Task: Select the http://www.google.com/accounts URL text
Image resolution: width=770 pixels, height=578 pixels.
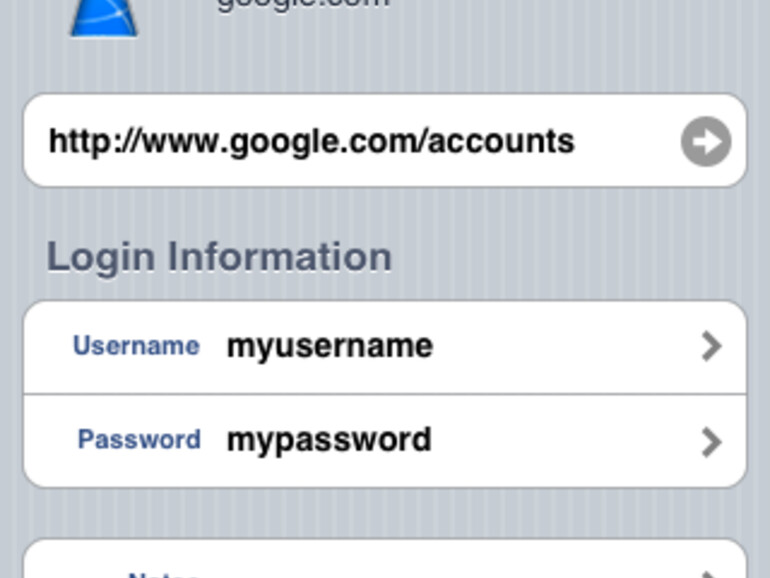Action: pyautogui.click(x=311, y=141)
